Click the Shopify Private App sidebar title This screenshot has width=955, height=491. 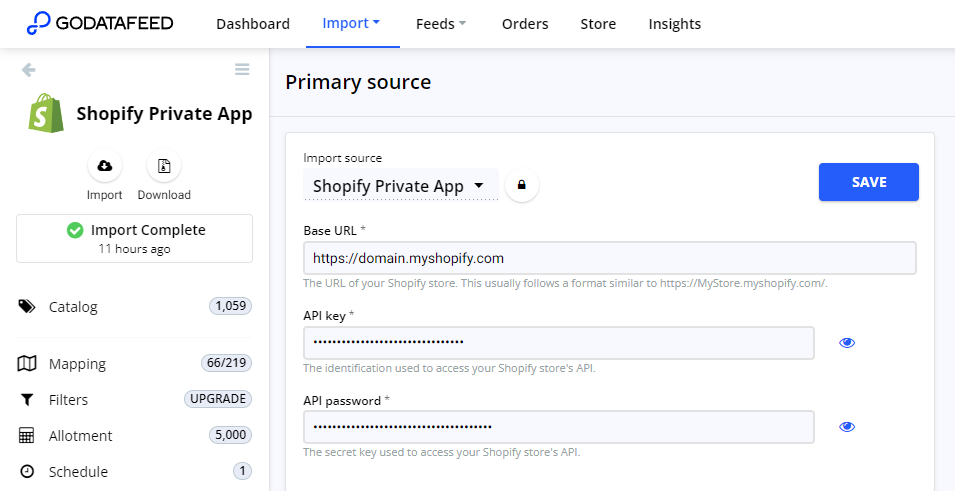(x=164, y=114)
